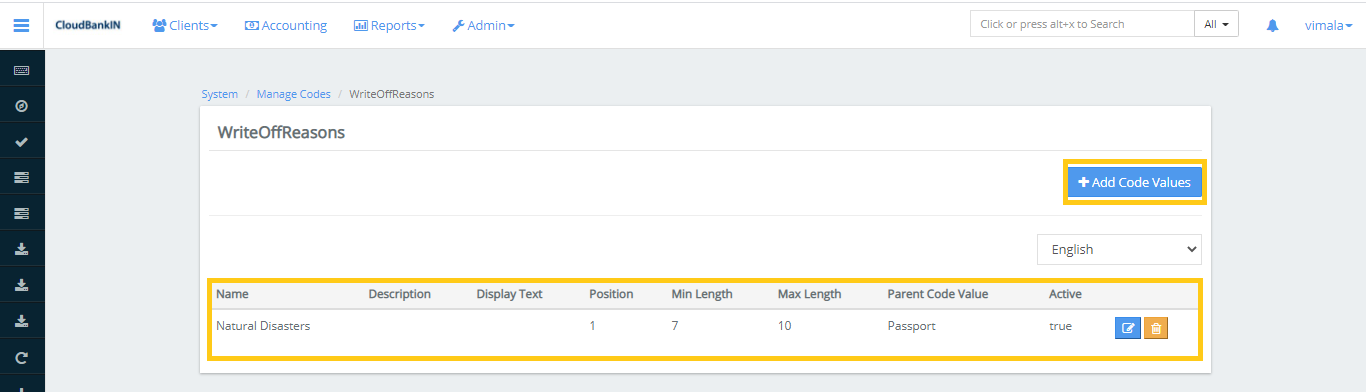Navigate to System breadcrumb
This screenshot has width=1366, height=392.
pos(220,94)
